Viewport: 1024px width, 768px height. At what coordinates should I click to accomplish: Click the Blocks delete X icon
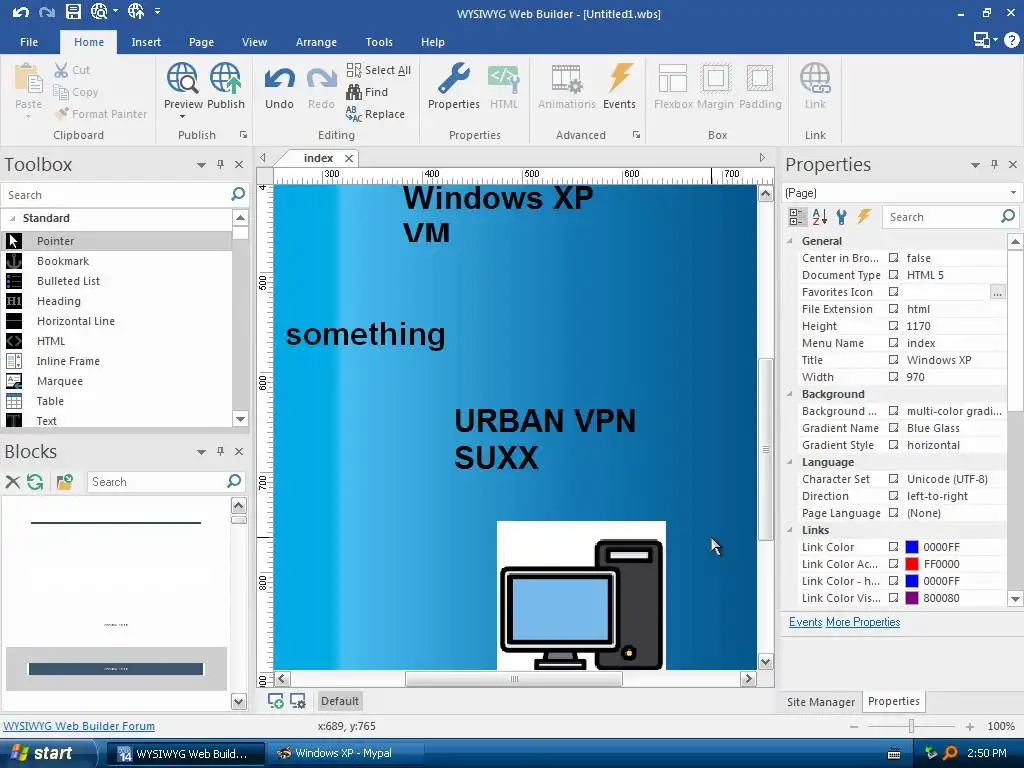click(x=12, y=482)
